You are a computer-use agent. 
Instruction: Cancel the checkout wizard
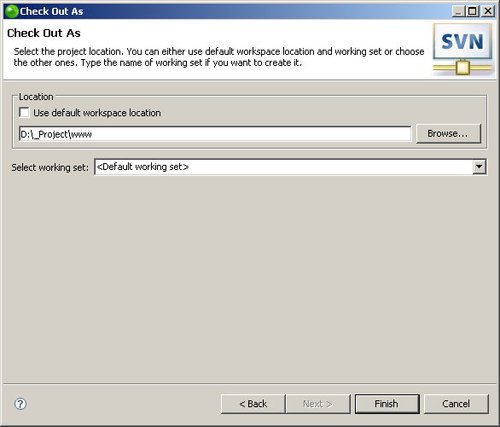pos(456,404)
